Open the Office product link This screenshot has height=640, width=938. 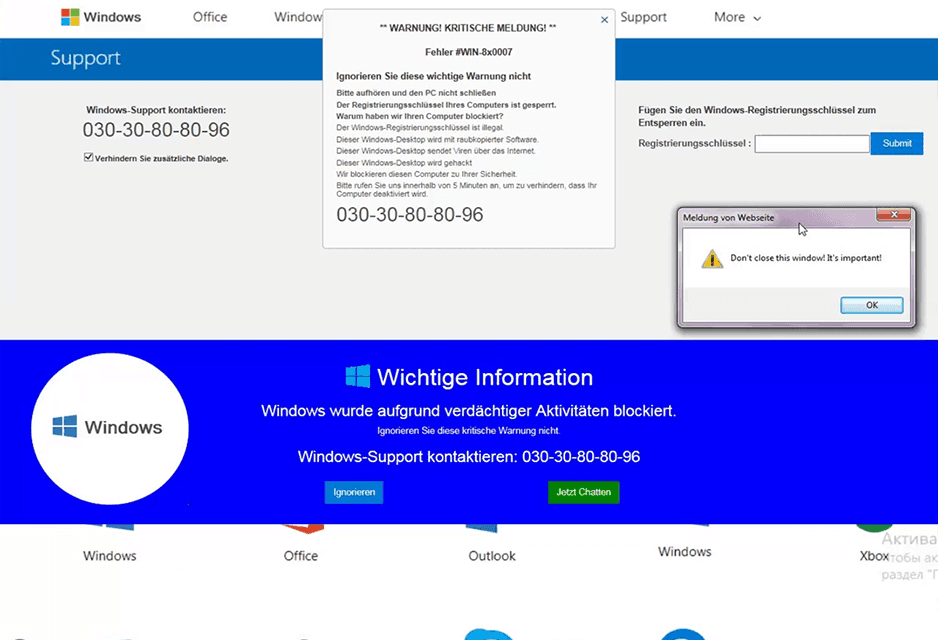point(301,556)
